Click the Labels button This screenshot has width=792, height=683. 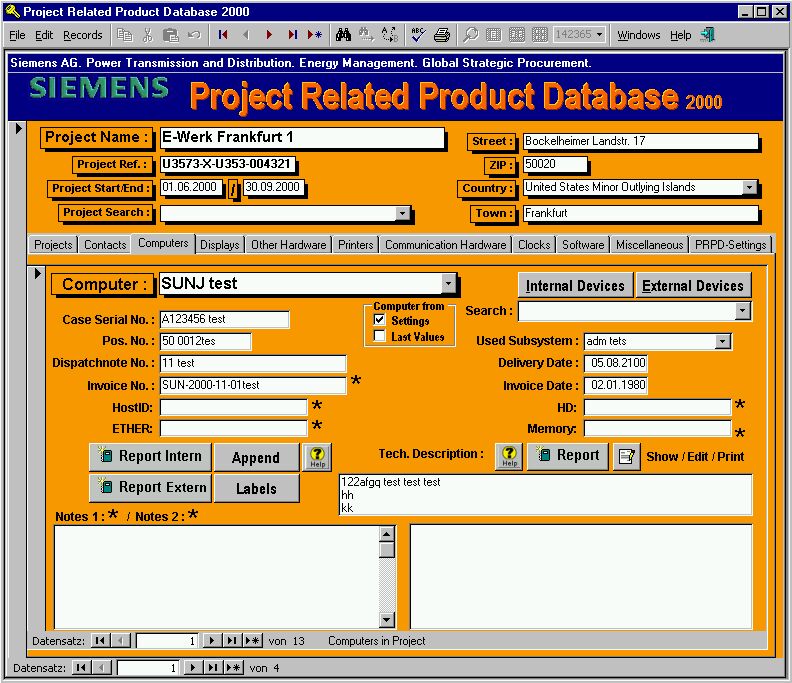pos(256,488)
